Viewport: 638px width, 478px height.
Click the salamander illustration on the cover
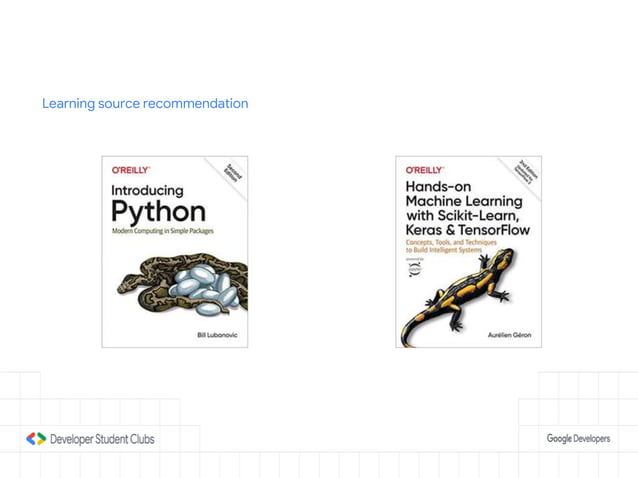pos(458,298)
